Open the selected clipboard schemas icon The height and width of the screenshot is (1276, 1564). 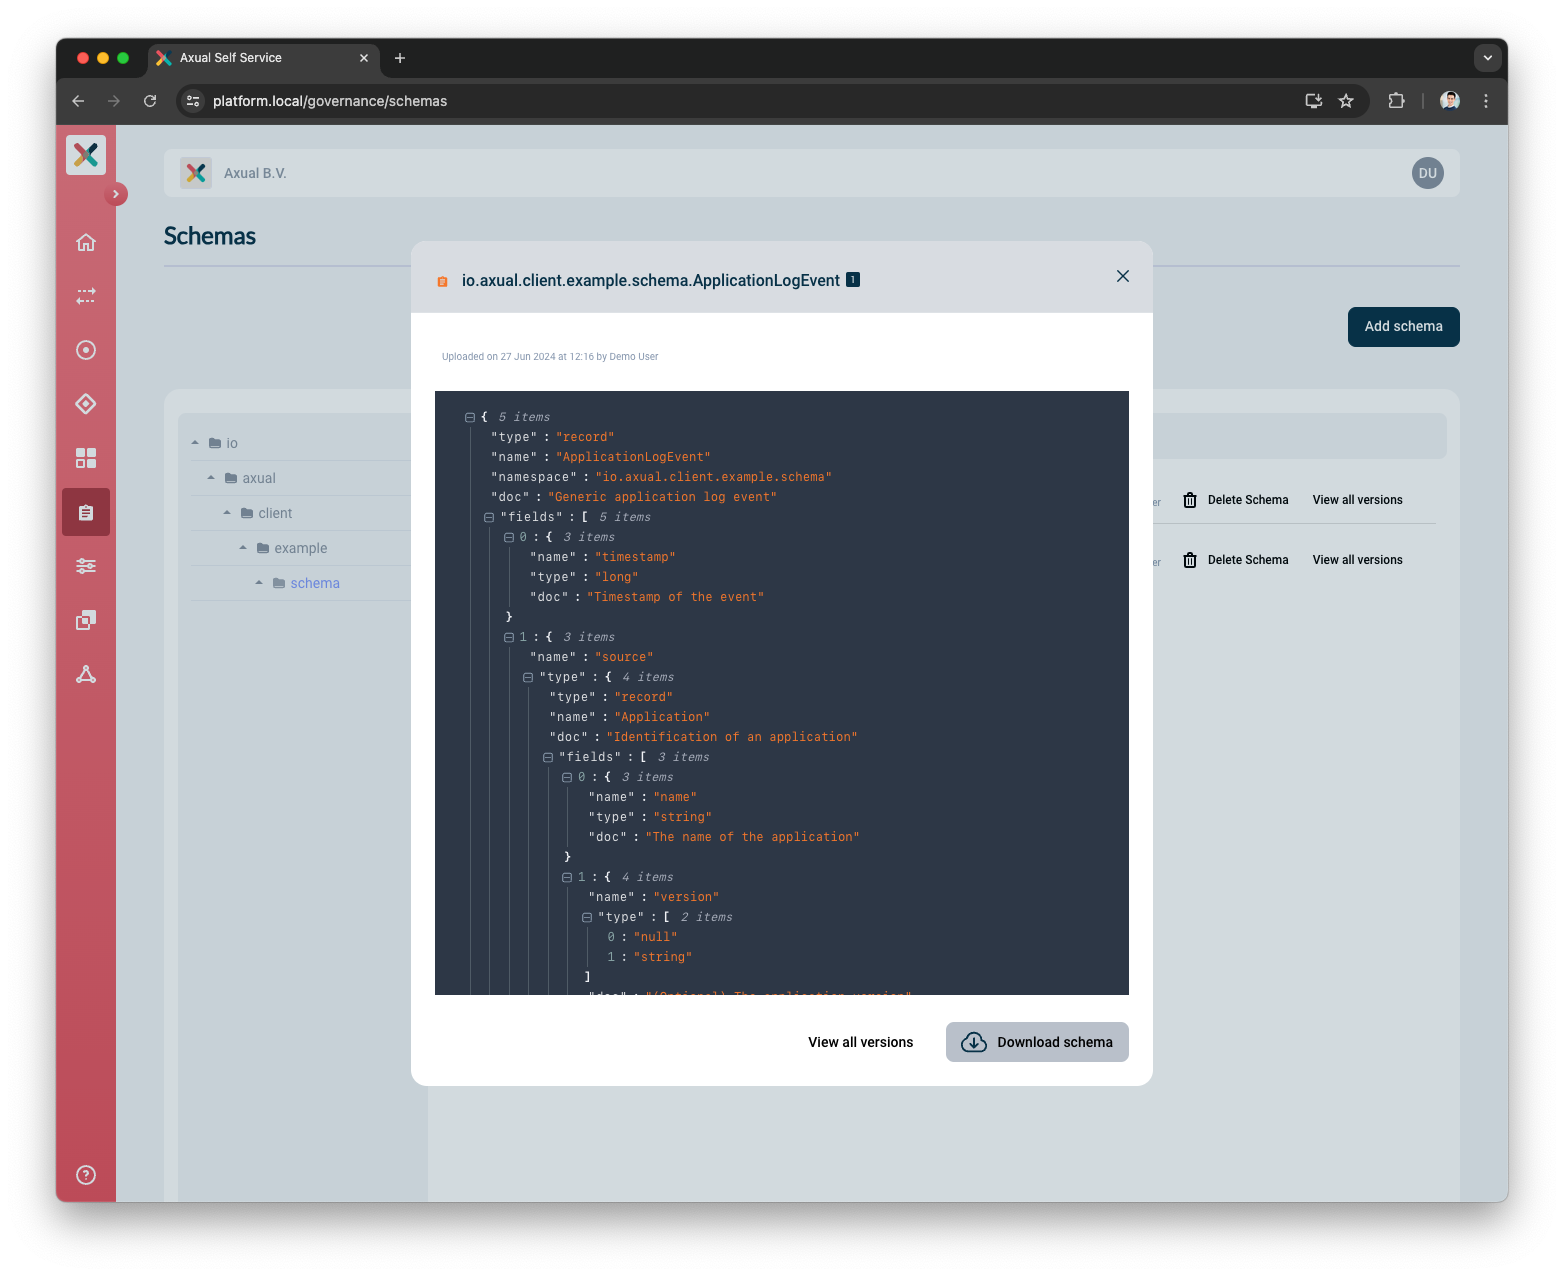pyautogui.click(x=86, y=512)
